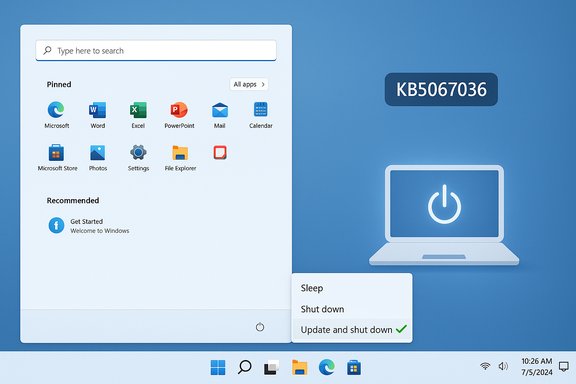Click the Wi-Fi network tray icon
The width and height of the screenshot is (576, 384).
[x=485, y=366]
